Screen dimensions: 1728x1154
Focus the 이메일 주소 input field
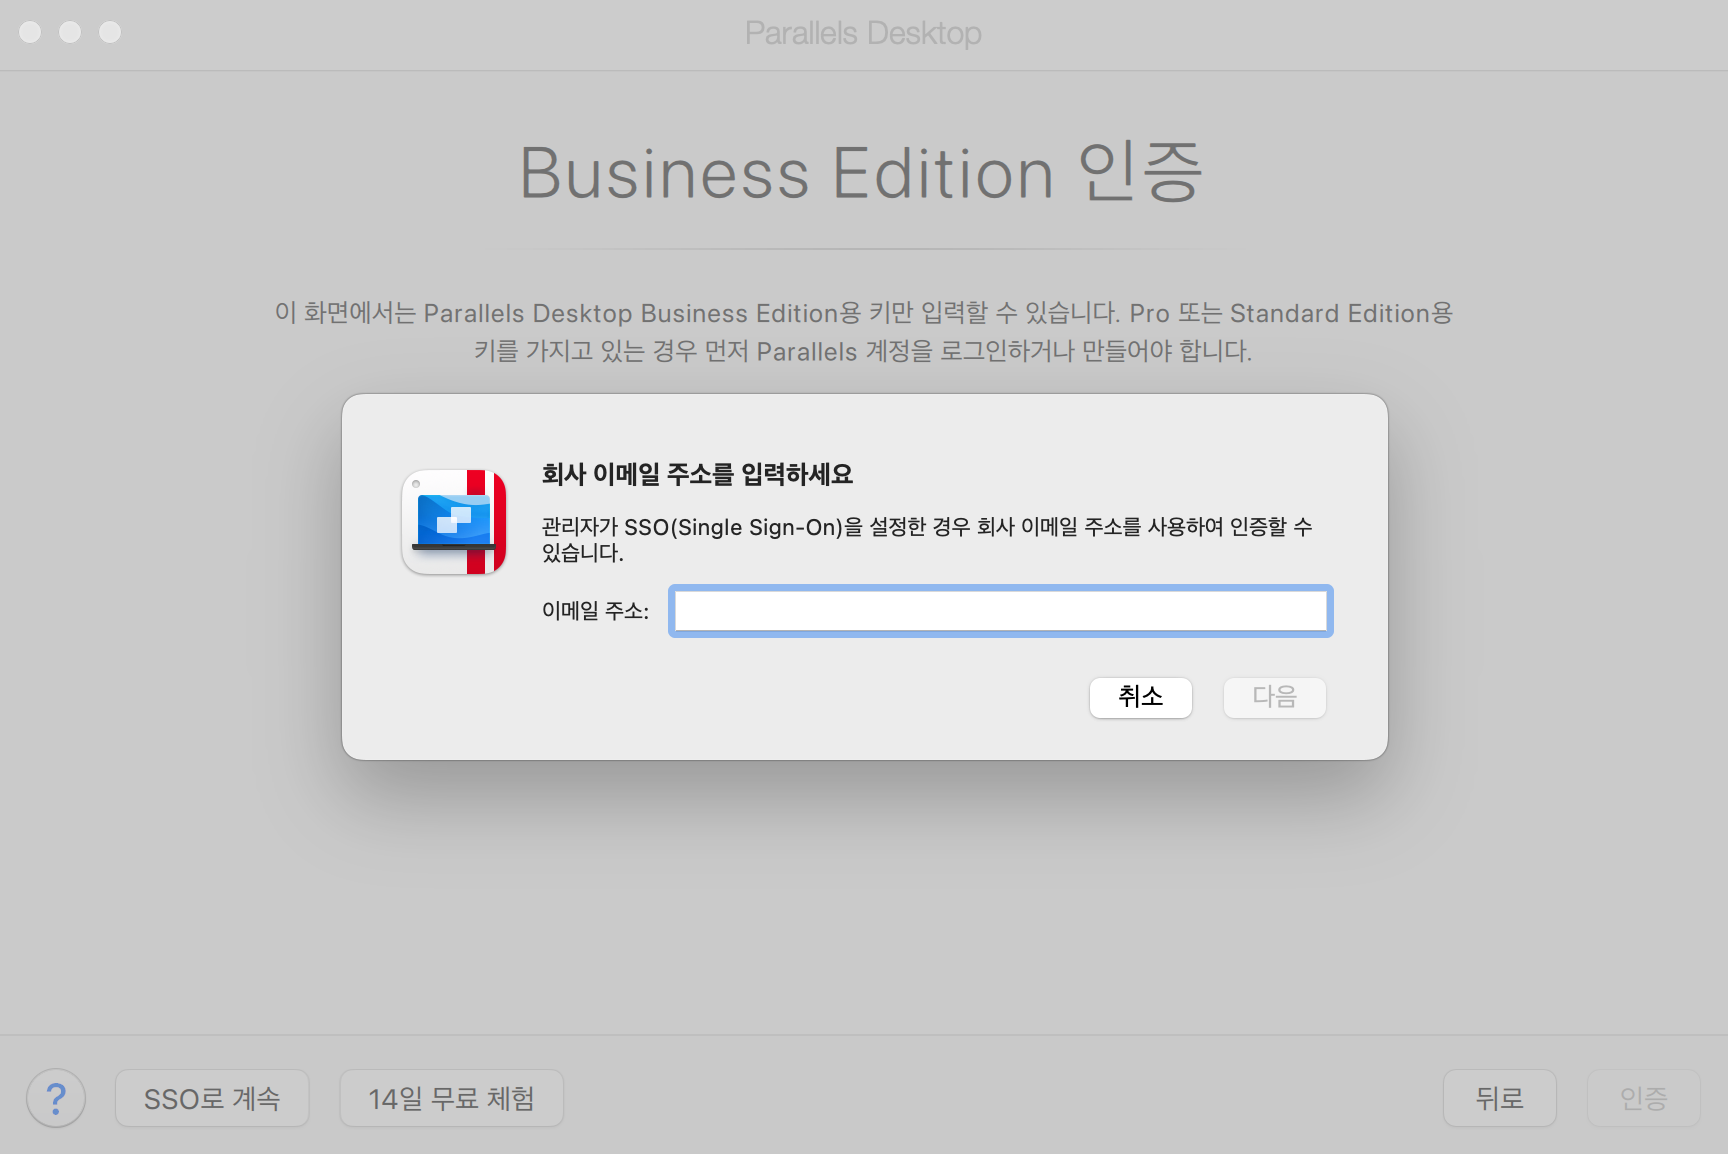coord(1001,611)
